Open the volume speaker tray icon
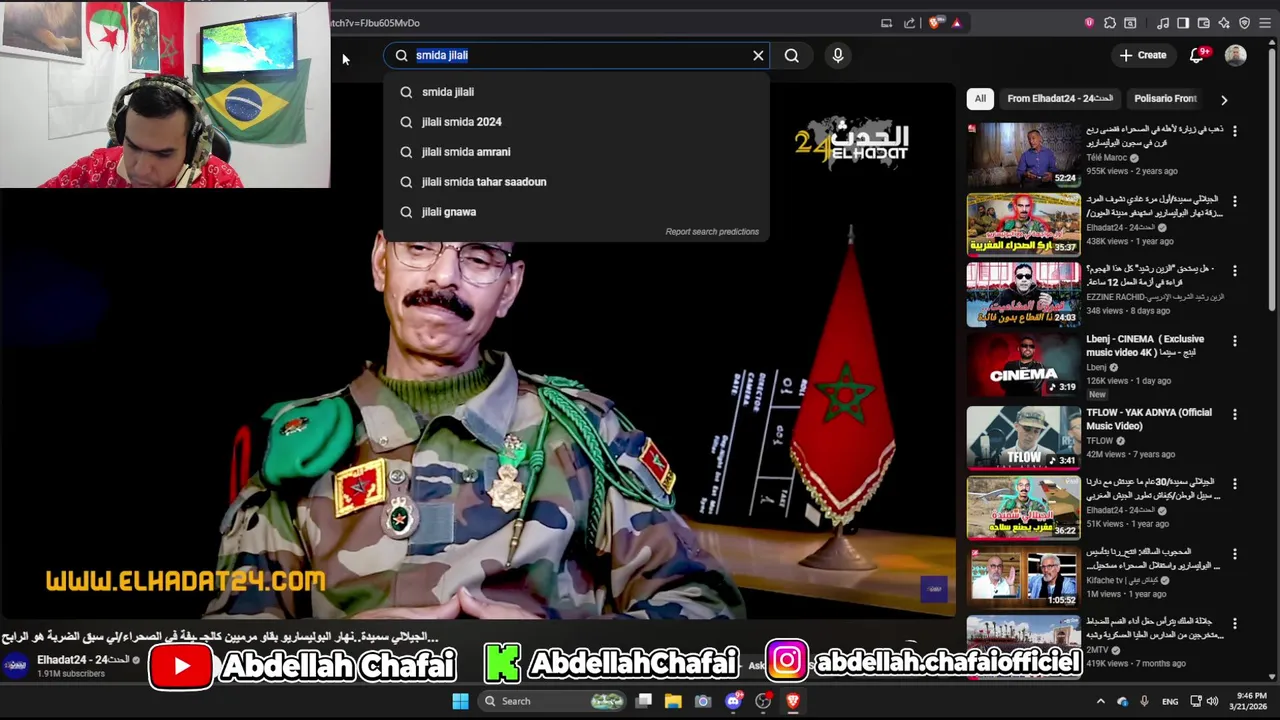 1212,701
